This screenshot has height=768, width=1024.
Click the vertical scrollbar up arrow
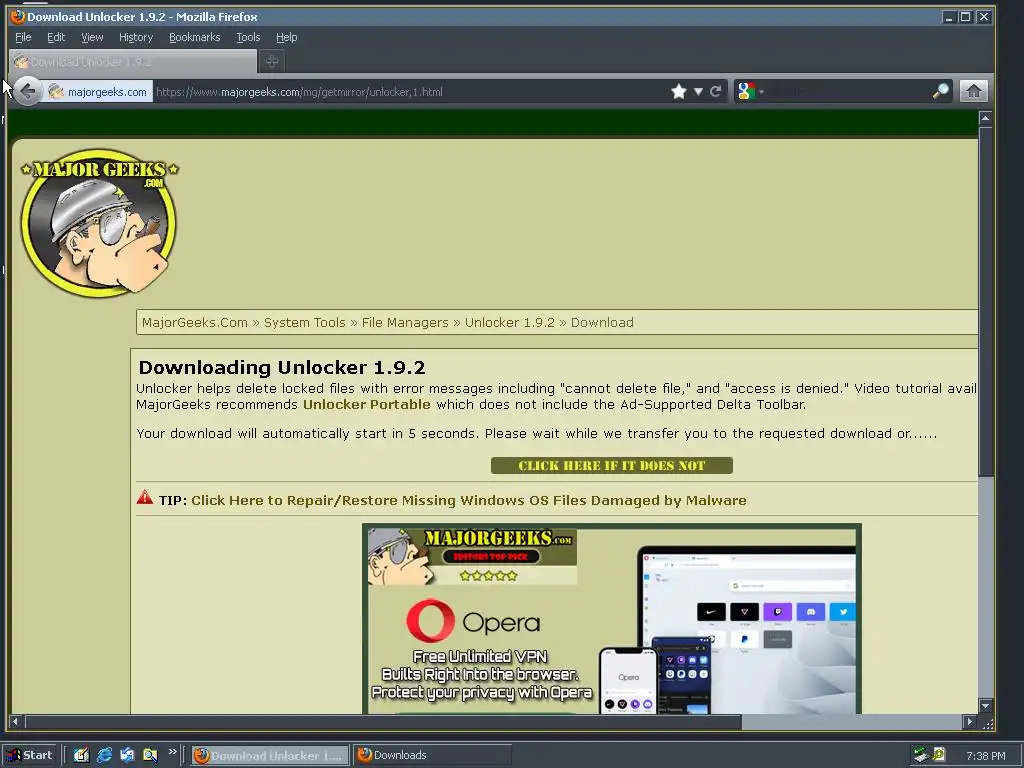[x=985, y=118]
